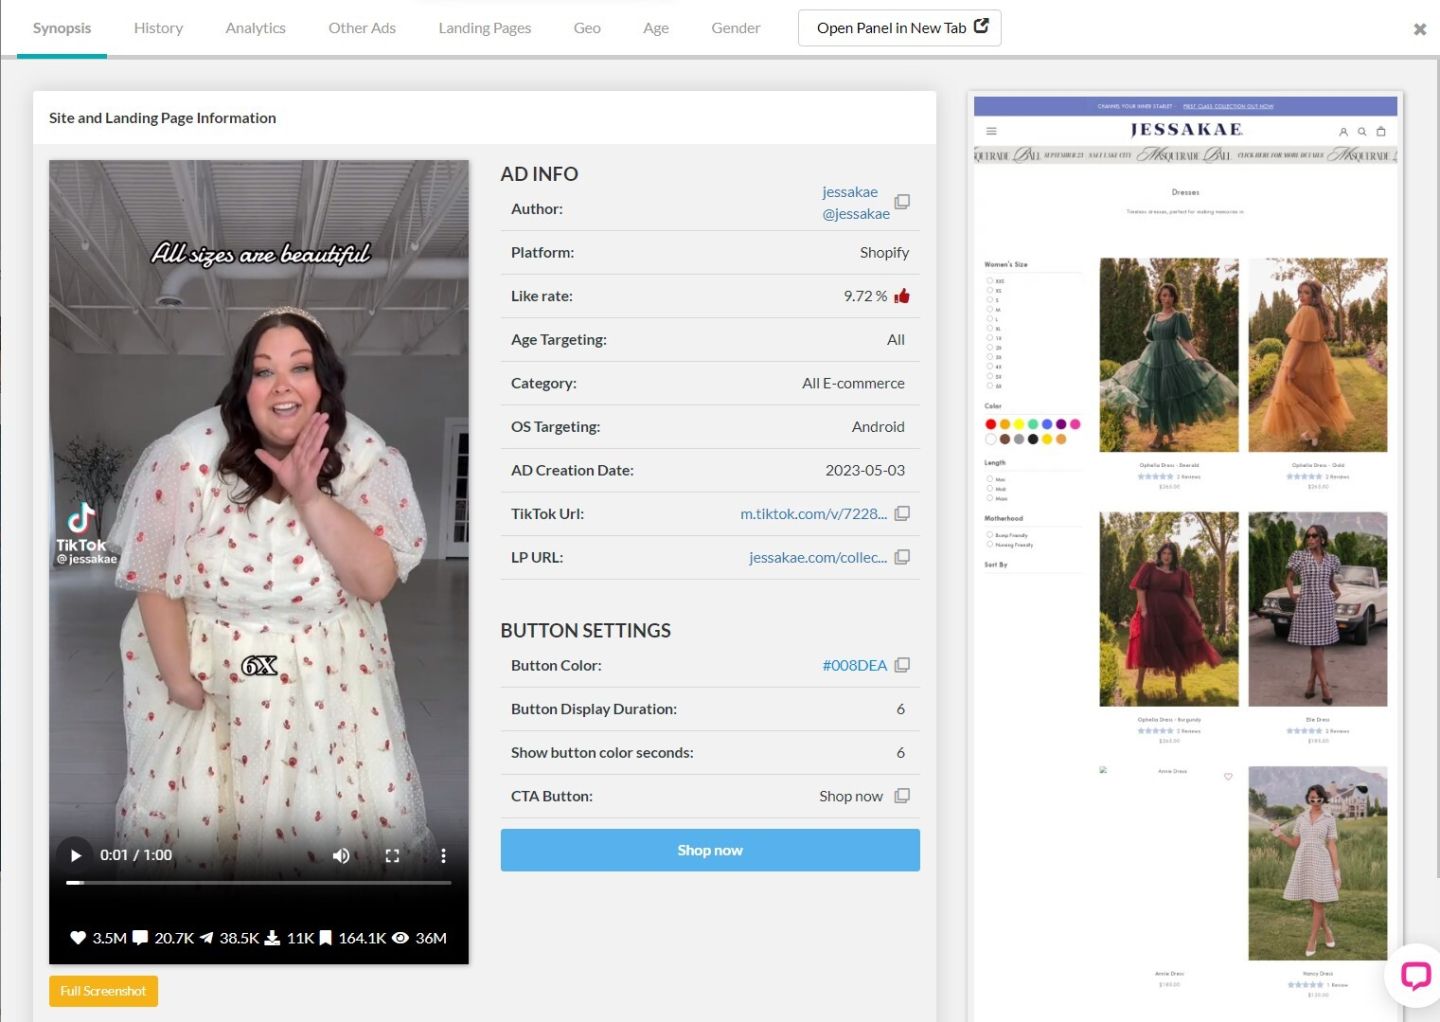Check the Nursing Friendly filter option
Viewport: 1440px width, 1022px height.
point(990,545)
